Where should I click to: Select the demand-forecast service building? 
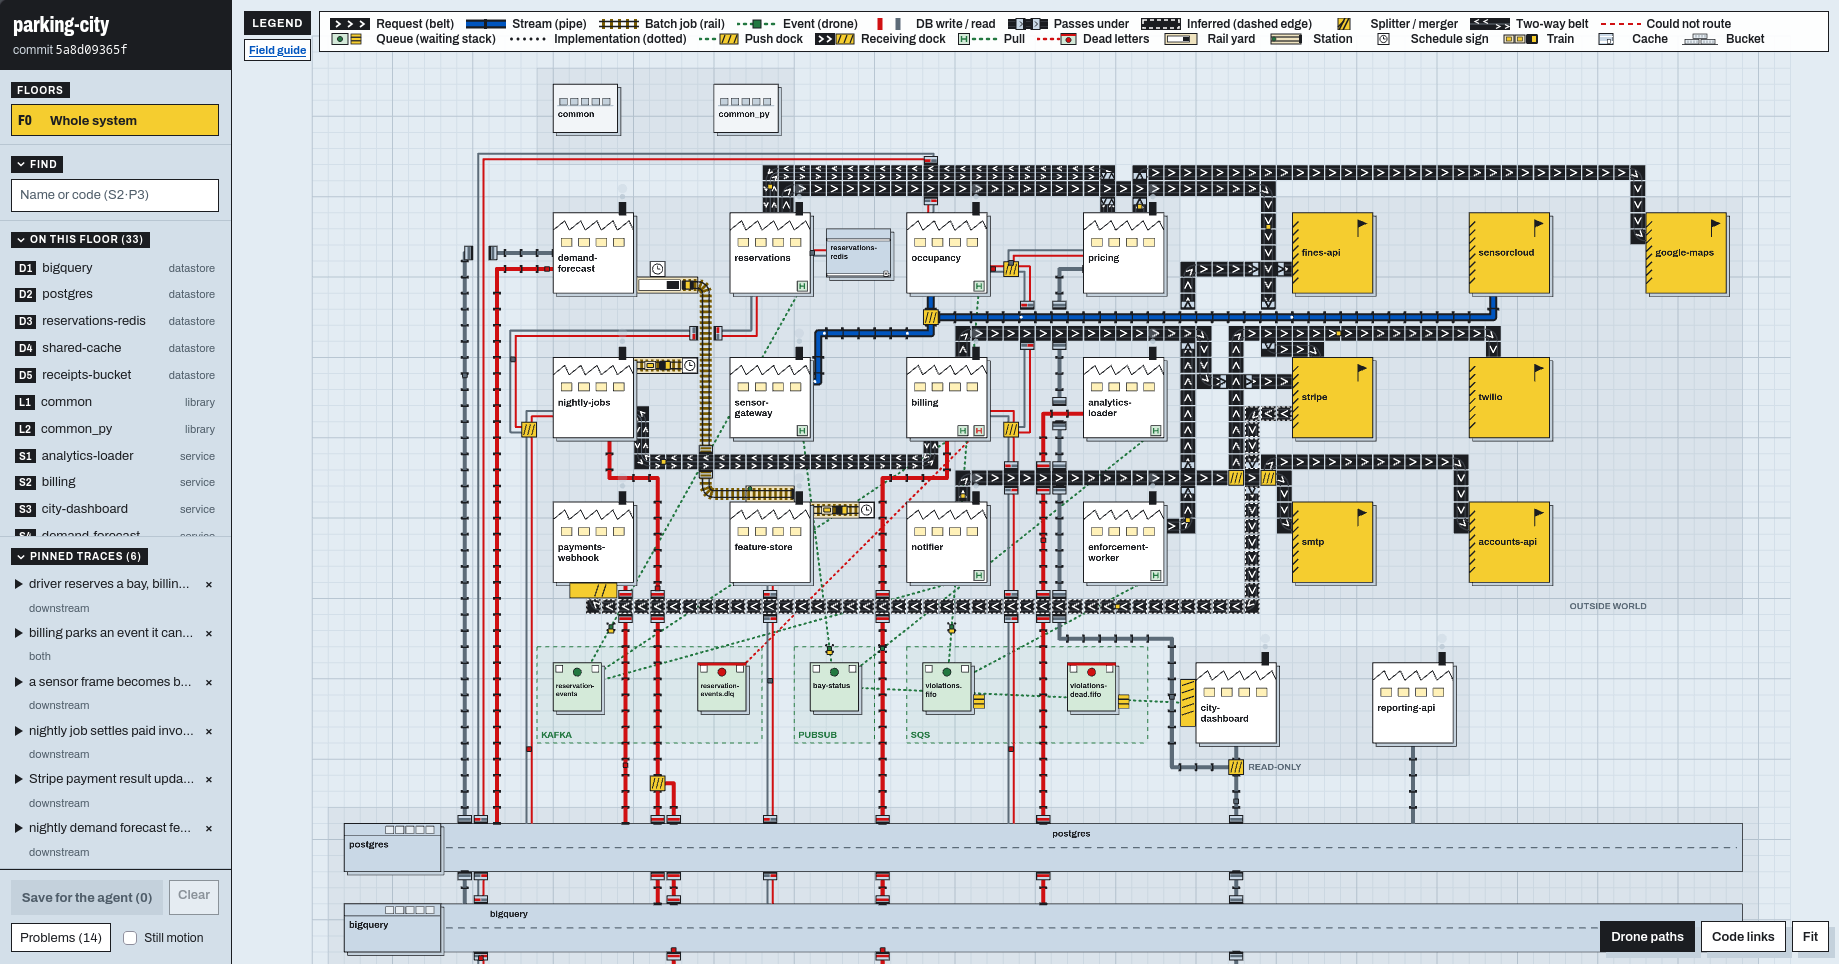point(594,253)
